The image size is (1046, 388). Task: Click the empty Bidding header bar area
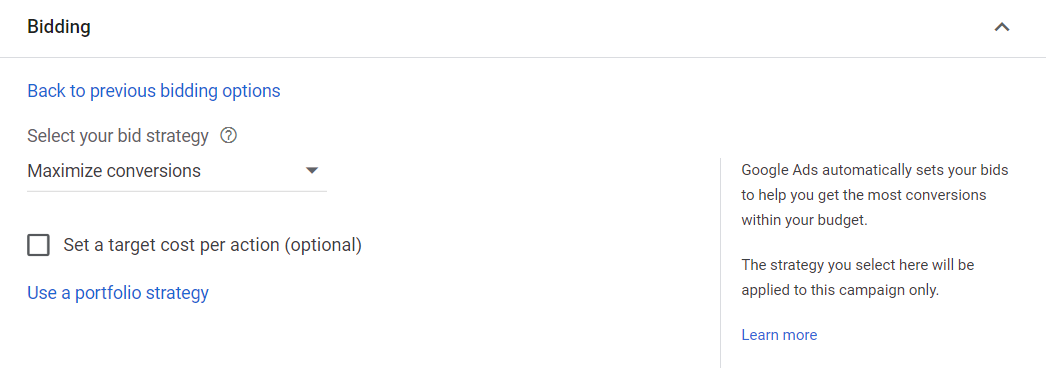[534, 28]
